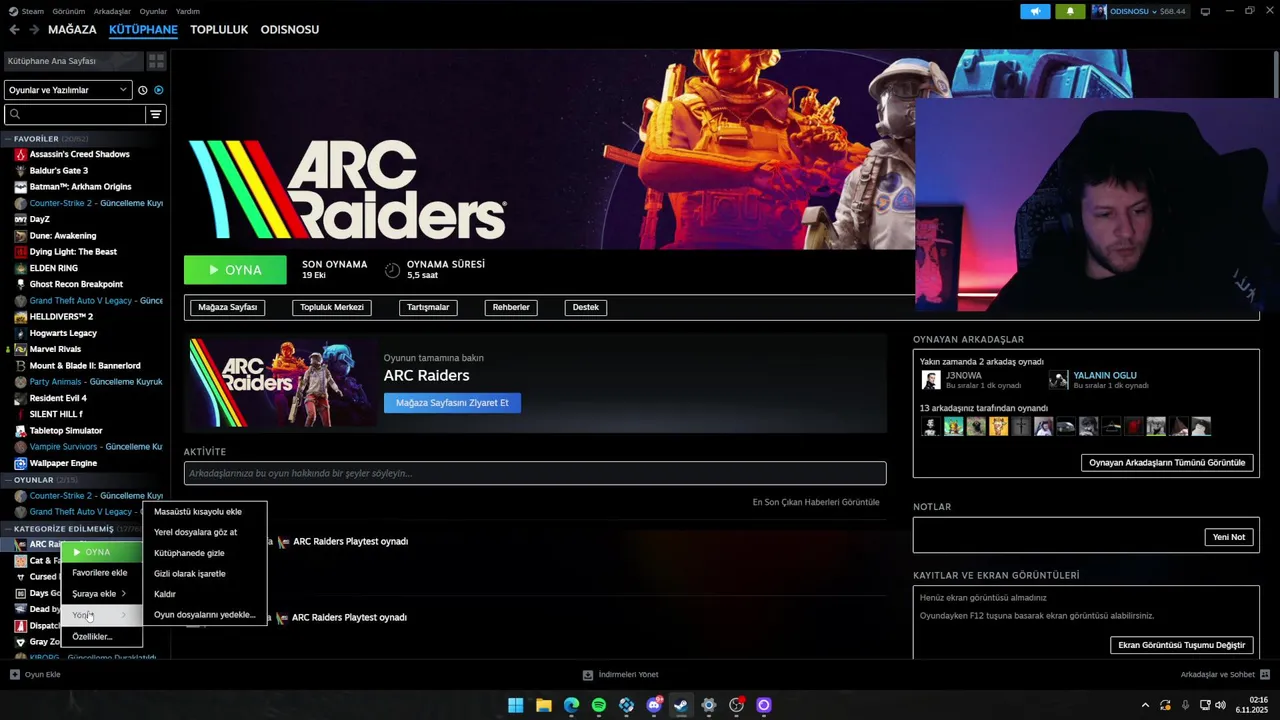Screen dimensions: 1280x720
Task: Select HELLDIVERS 2 icon in library
Action: [20, 317]
